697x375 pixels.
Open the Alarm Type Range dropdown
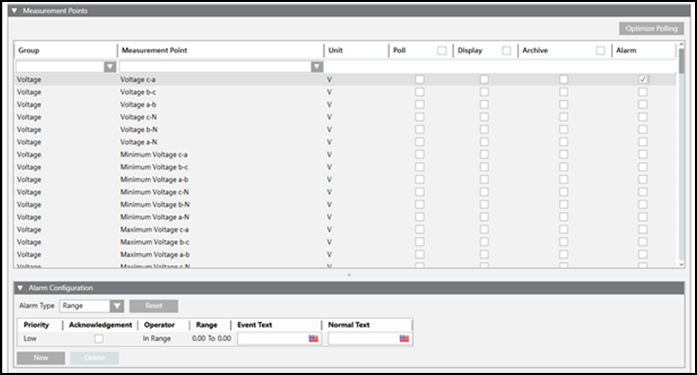click(x=117, y=306)
